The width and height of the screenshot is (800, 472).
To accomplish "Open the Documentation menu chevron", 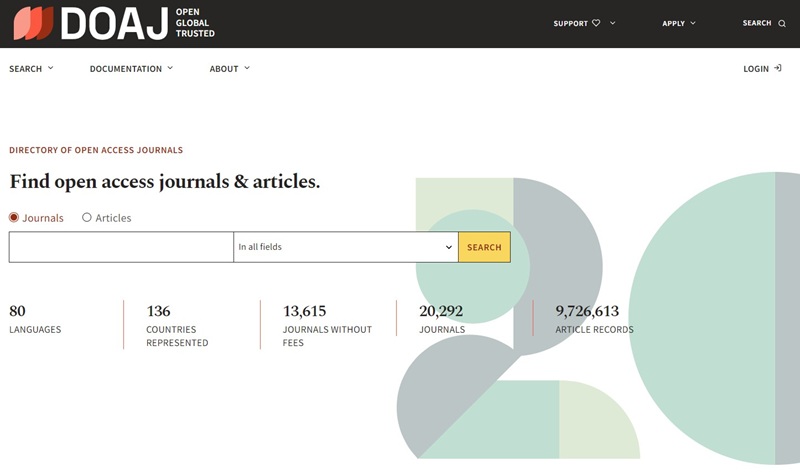I will tap(170, 68).
